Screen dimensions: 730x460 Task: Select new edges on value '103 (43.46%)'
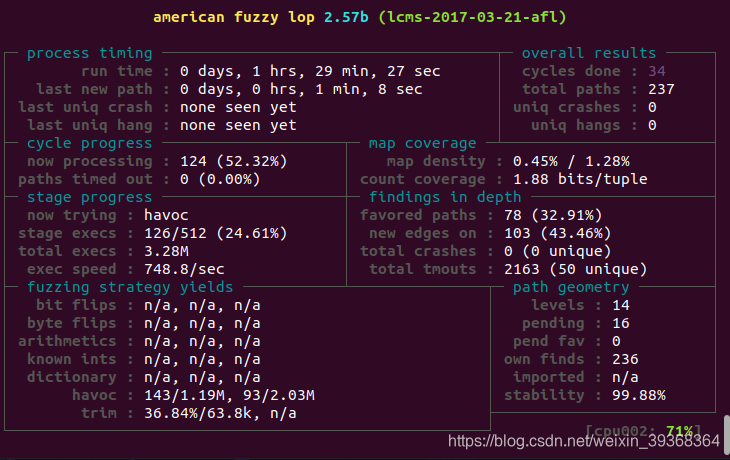558,233
